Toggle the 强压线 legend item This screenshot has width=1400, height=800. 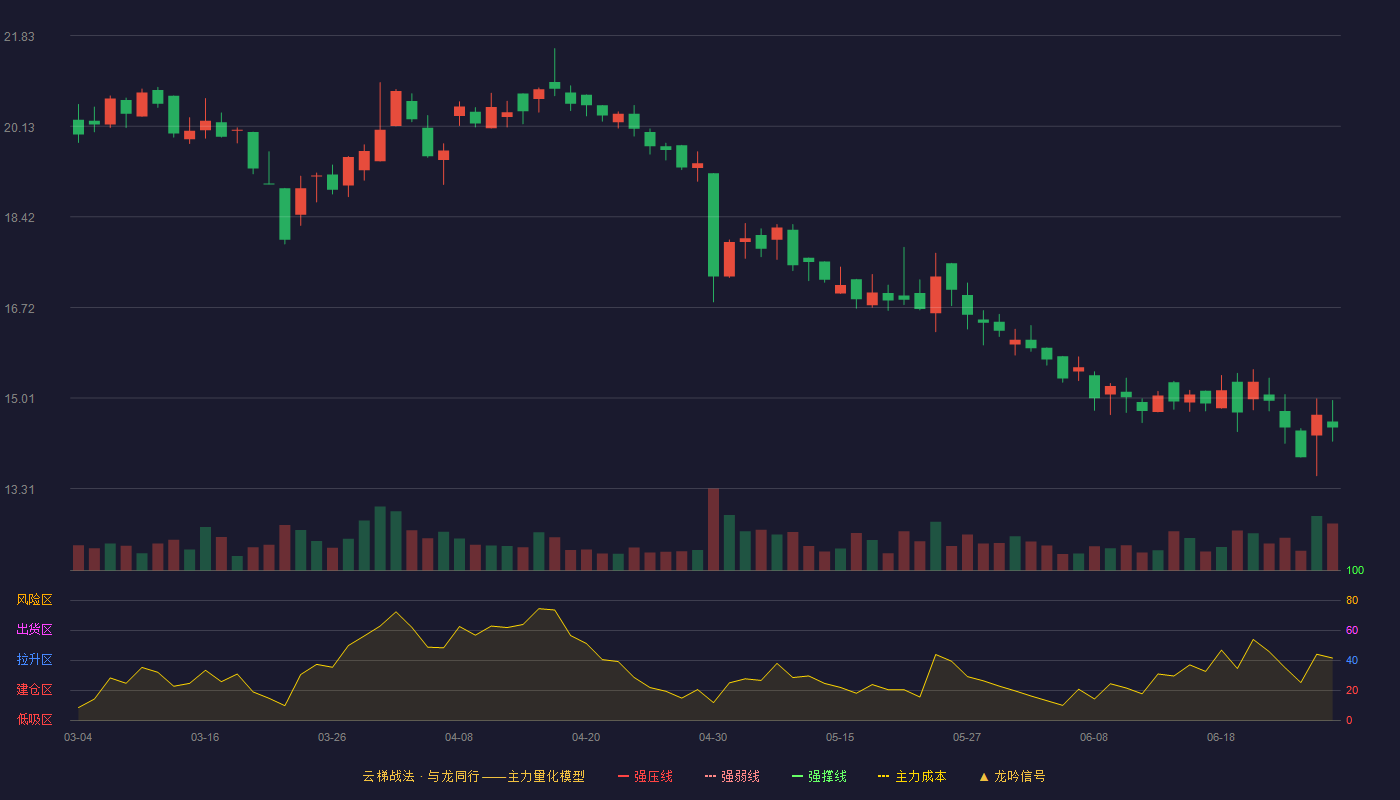pos(645,776)
